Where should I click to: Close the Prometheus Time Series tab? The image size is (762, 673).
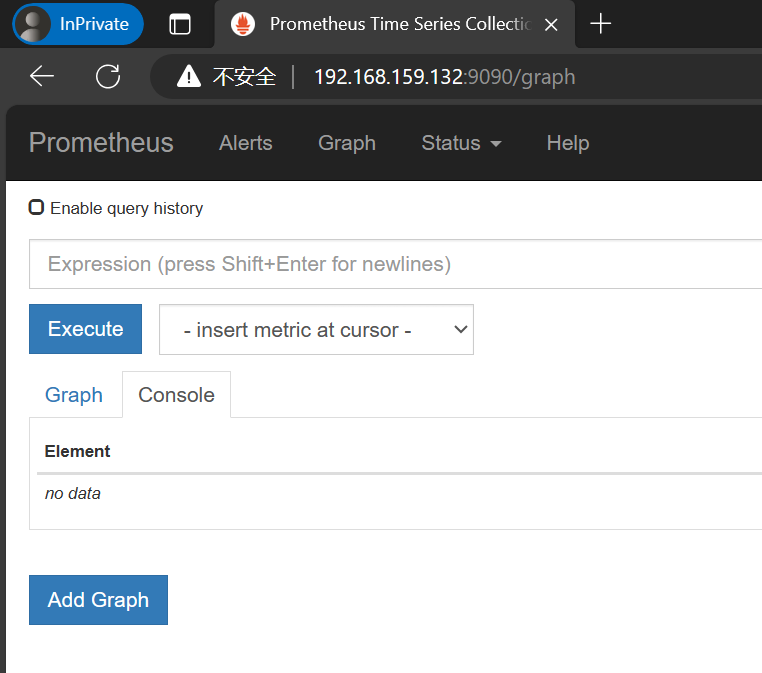(551, 24)
